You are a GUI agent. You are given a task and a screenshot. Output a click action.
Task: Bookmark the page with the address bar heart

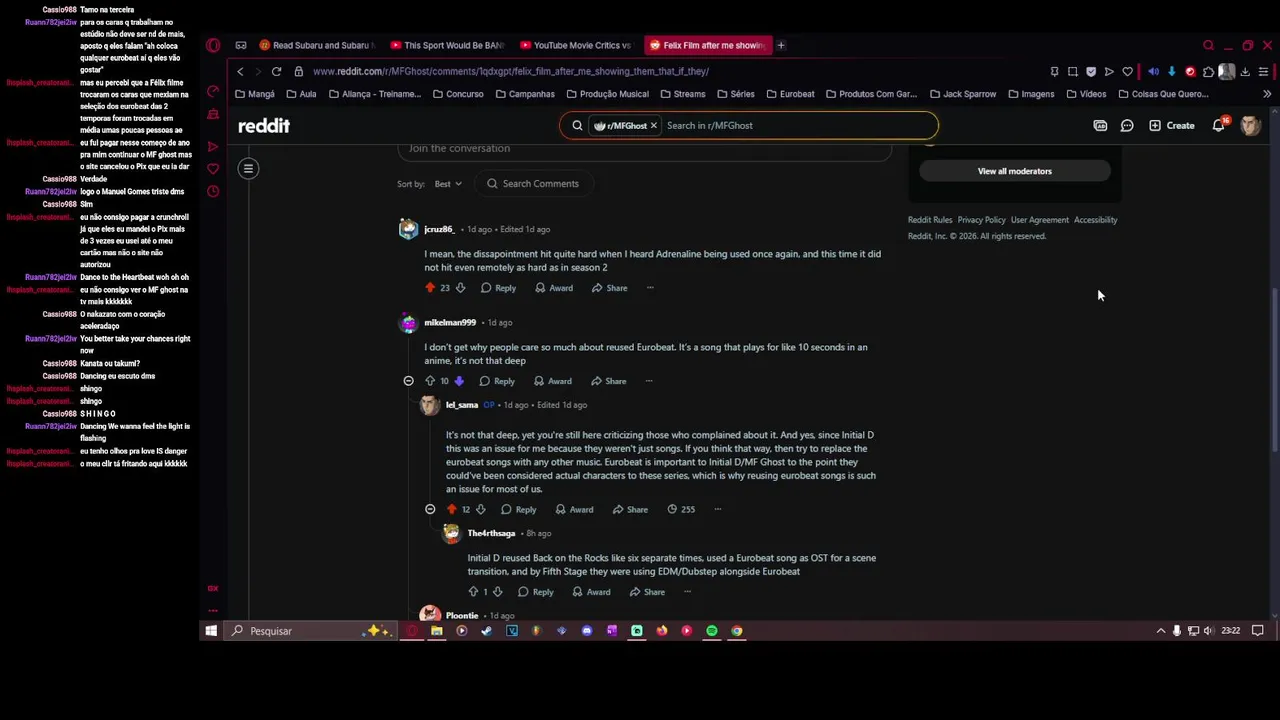coord(1128,71)
